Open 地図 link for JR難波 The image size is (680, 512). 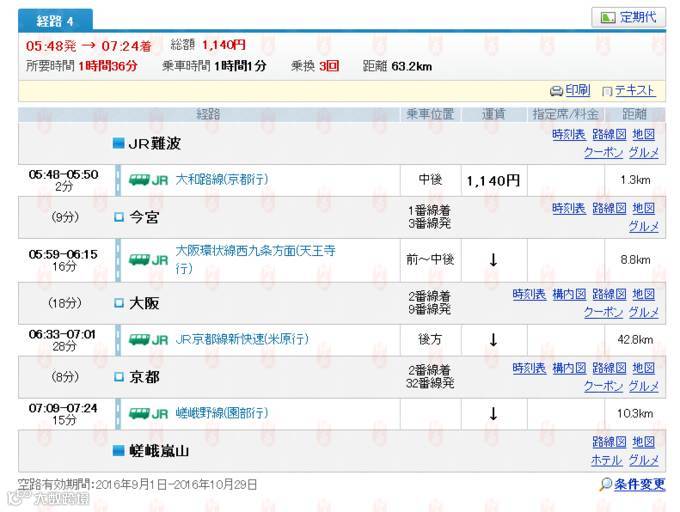click(x=644, y=135)
